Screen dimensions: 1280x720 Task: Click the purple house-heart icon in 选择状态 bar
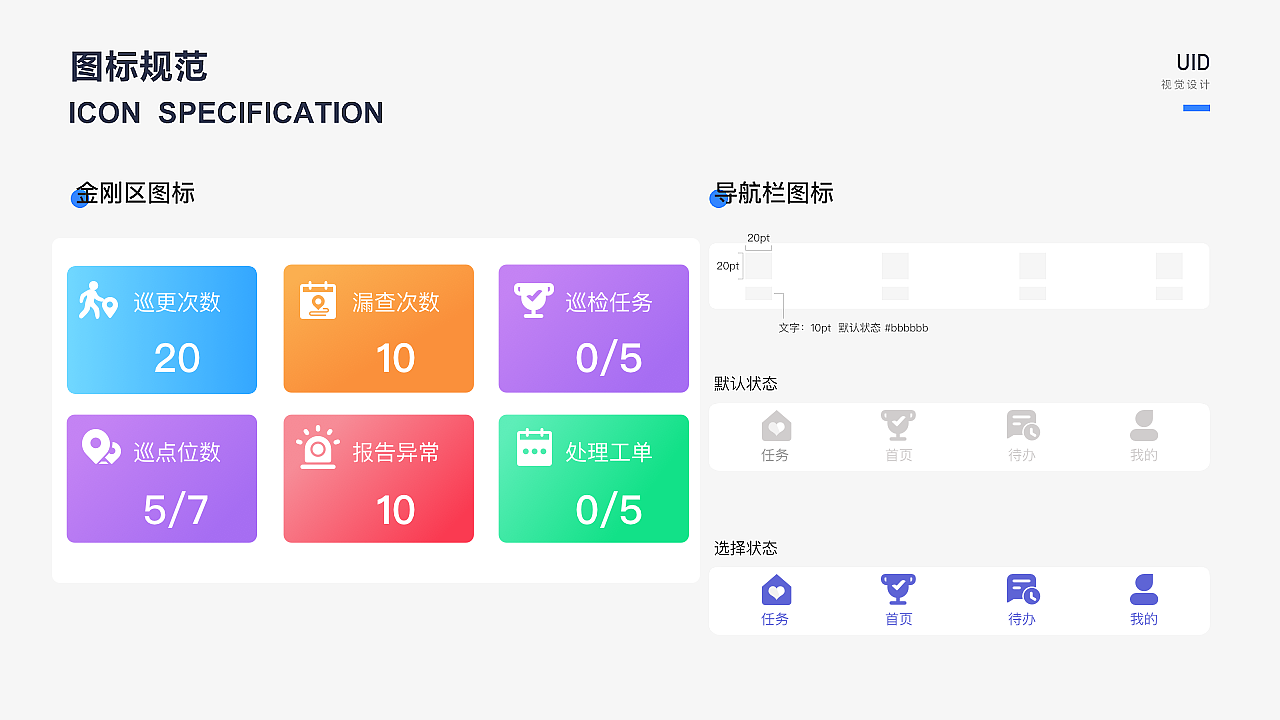[776, 590]
